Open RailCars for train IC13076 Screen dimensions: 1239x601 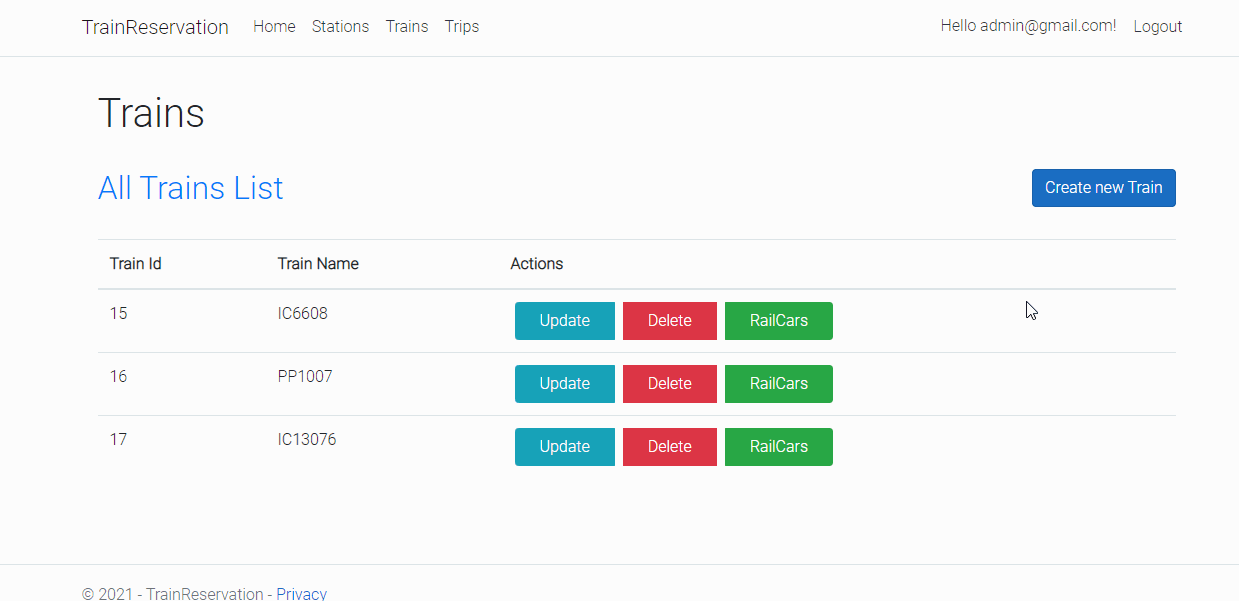click(778, 446)
